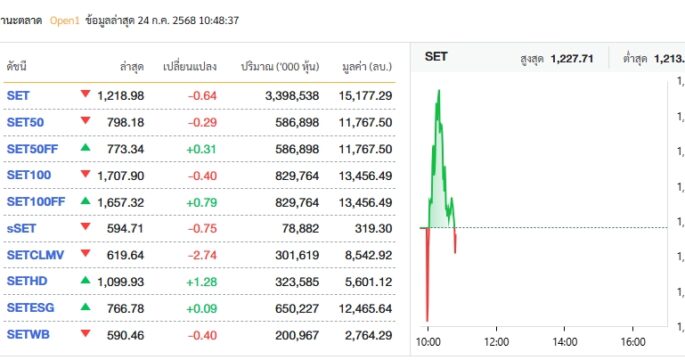
Task: Open the SETHD index link
Action: [27, 281]
